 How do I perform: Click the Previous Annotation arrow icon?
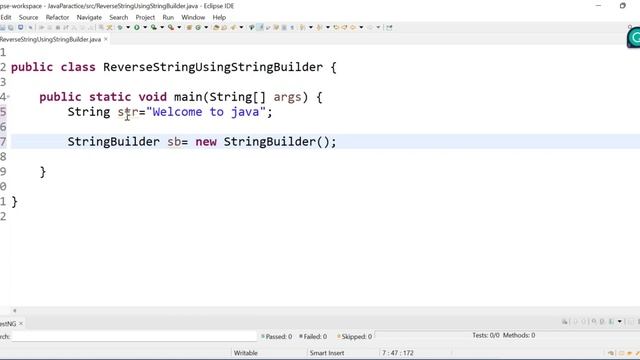click(x=319, y=27)
